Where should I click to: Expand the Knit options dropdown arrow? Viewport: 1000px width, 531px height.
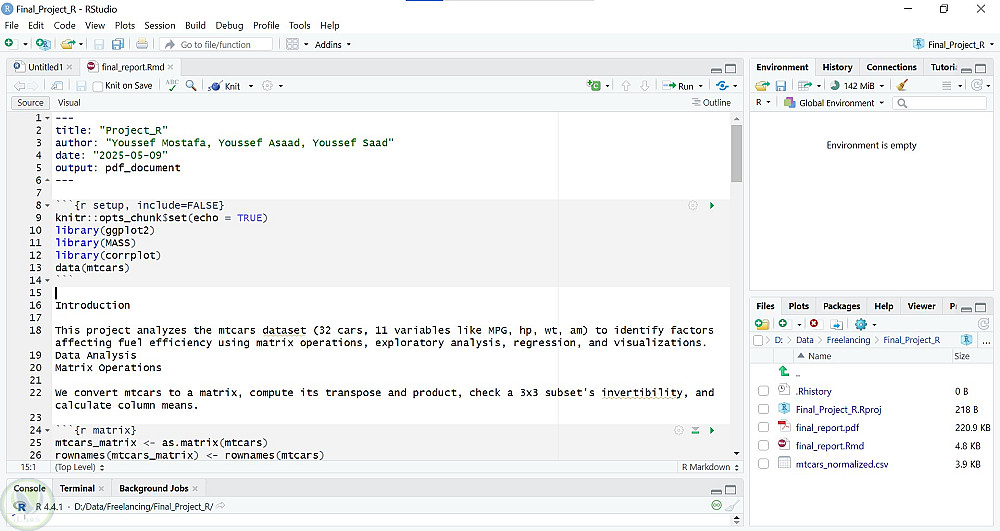[x=251, y=86]
